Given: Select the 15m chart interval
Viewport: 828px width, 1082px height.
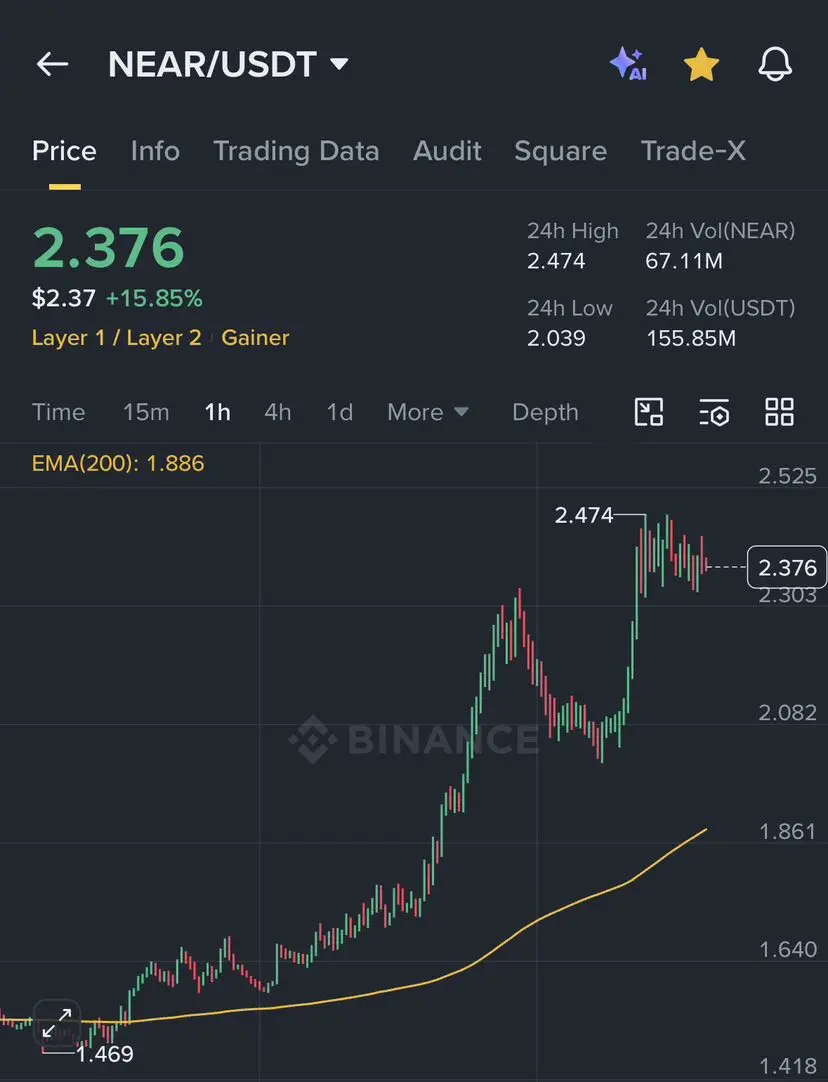Looking at the screenshot, I should pos(146,412).
